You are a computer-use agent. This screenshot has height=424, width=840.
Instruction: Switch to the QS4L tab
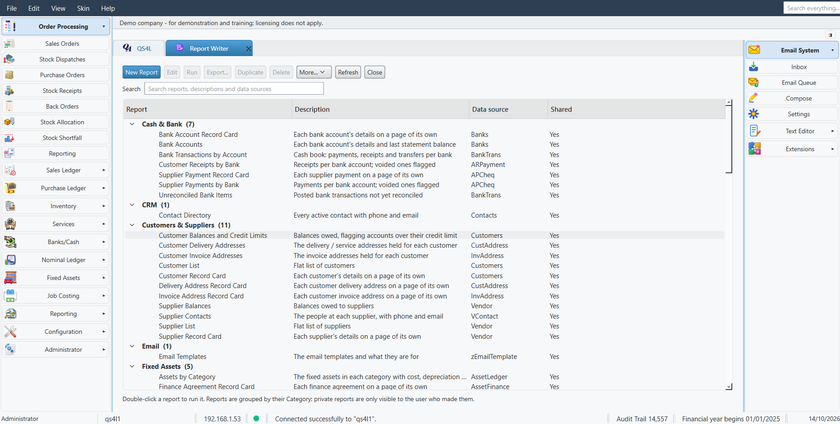pos(138,48)
